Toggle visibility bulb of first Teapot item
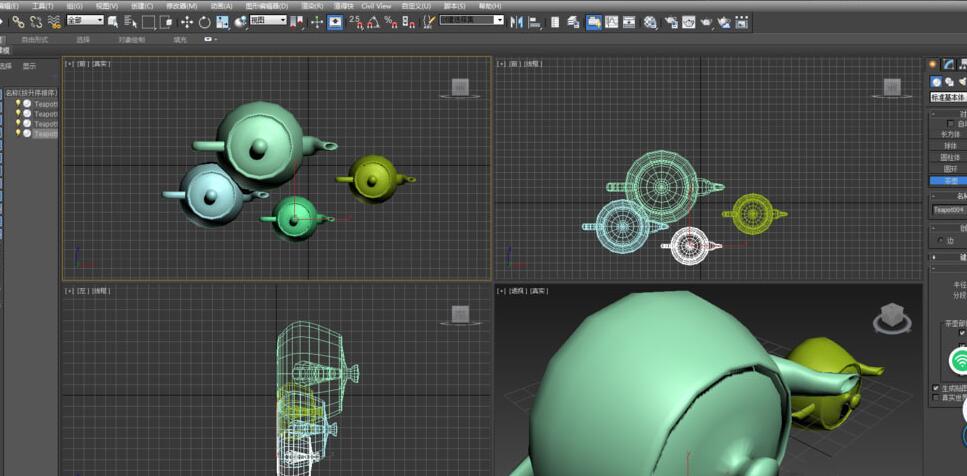 coord(18,103)
